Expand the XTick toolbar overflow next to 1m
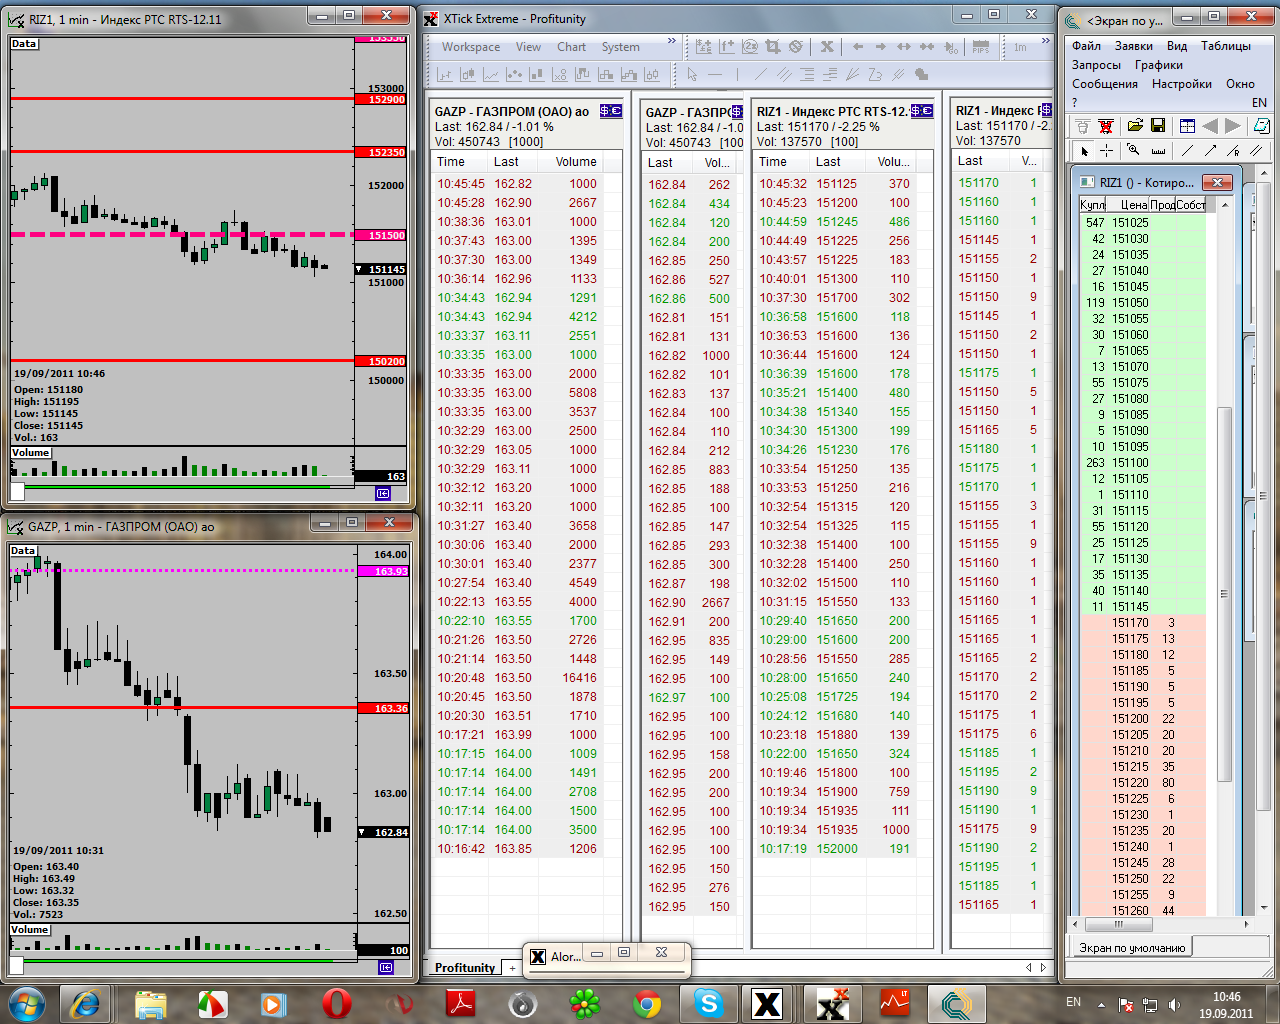This screenshot has height=1024, width=1280. 1046,42
